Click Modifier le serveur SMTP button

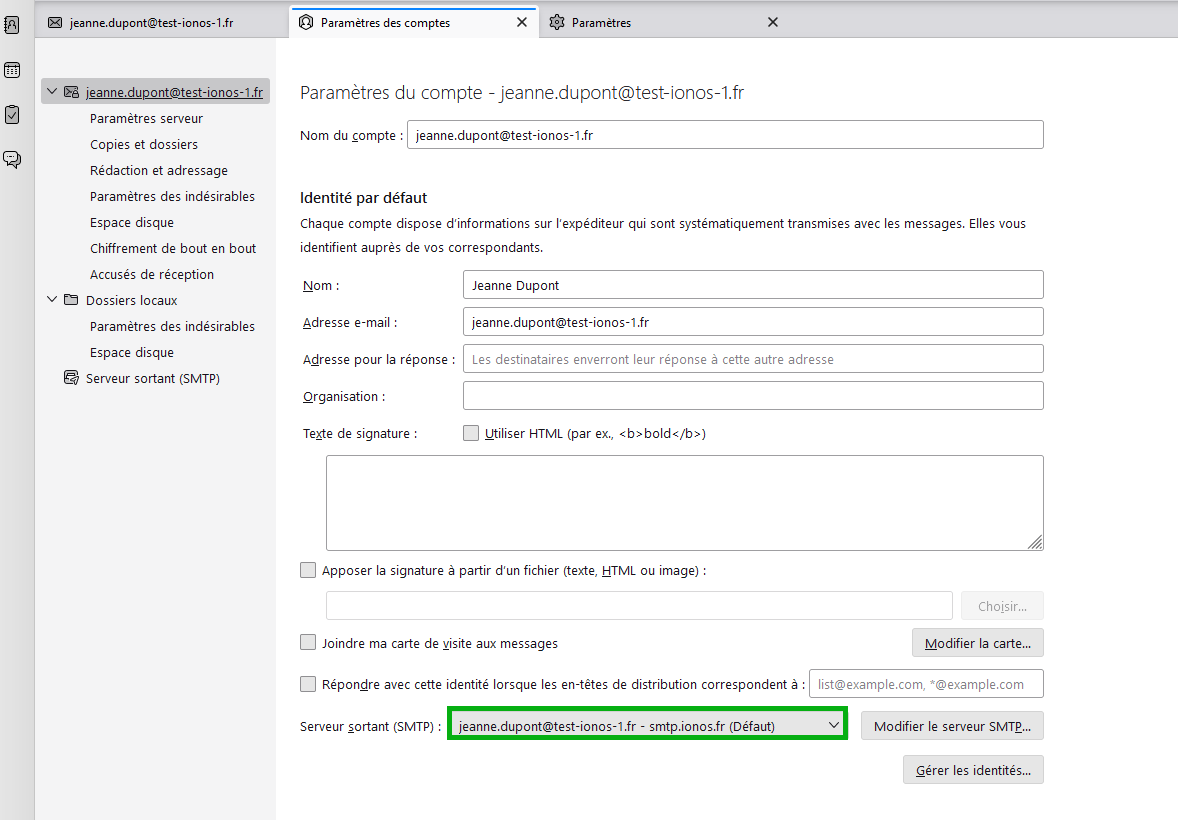952,726
